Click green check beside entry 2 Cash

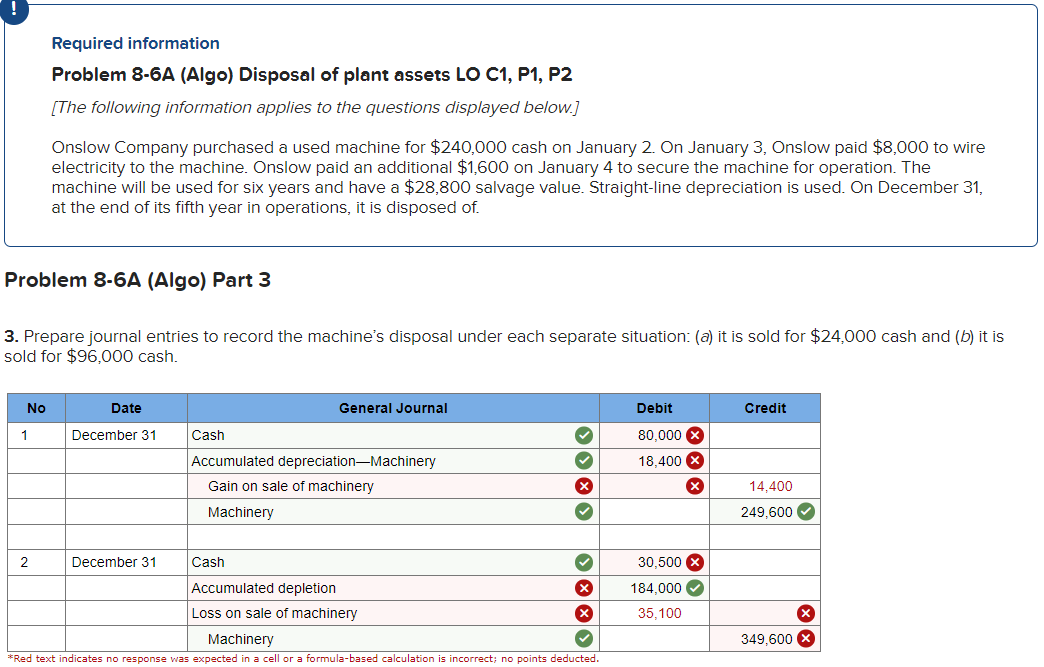pos(584,562)
